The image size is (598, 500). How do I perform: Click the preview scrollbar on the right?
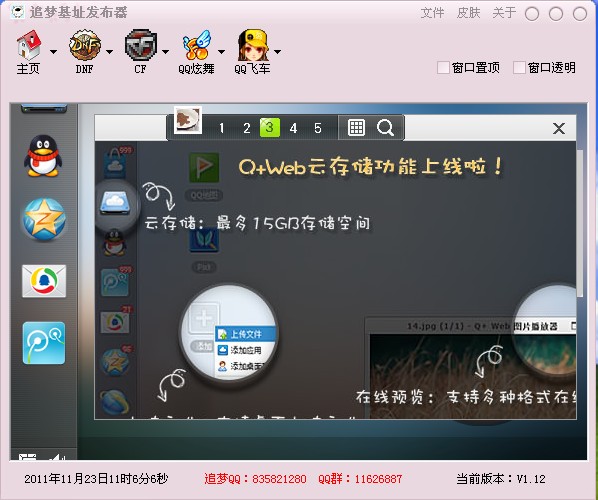coord(580,223)
